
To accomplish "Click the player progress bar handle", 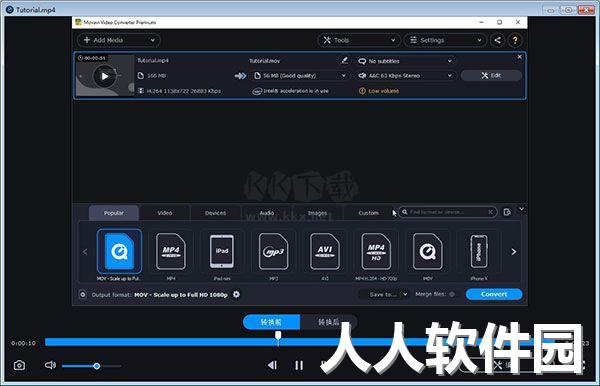I will 278,337.
